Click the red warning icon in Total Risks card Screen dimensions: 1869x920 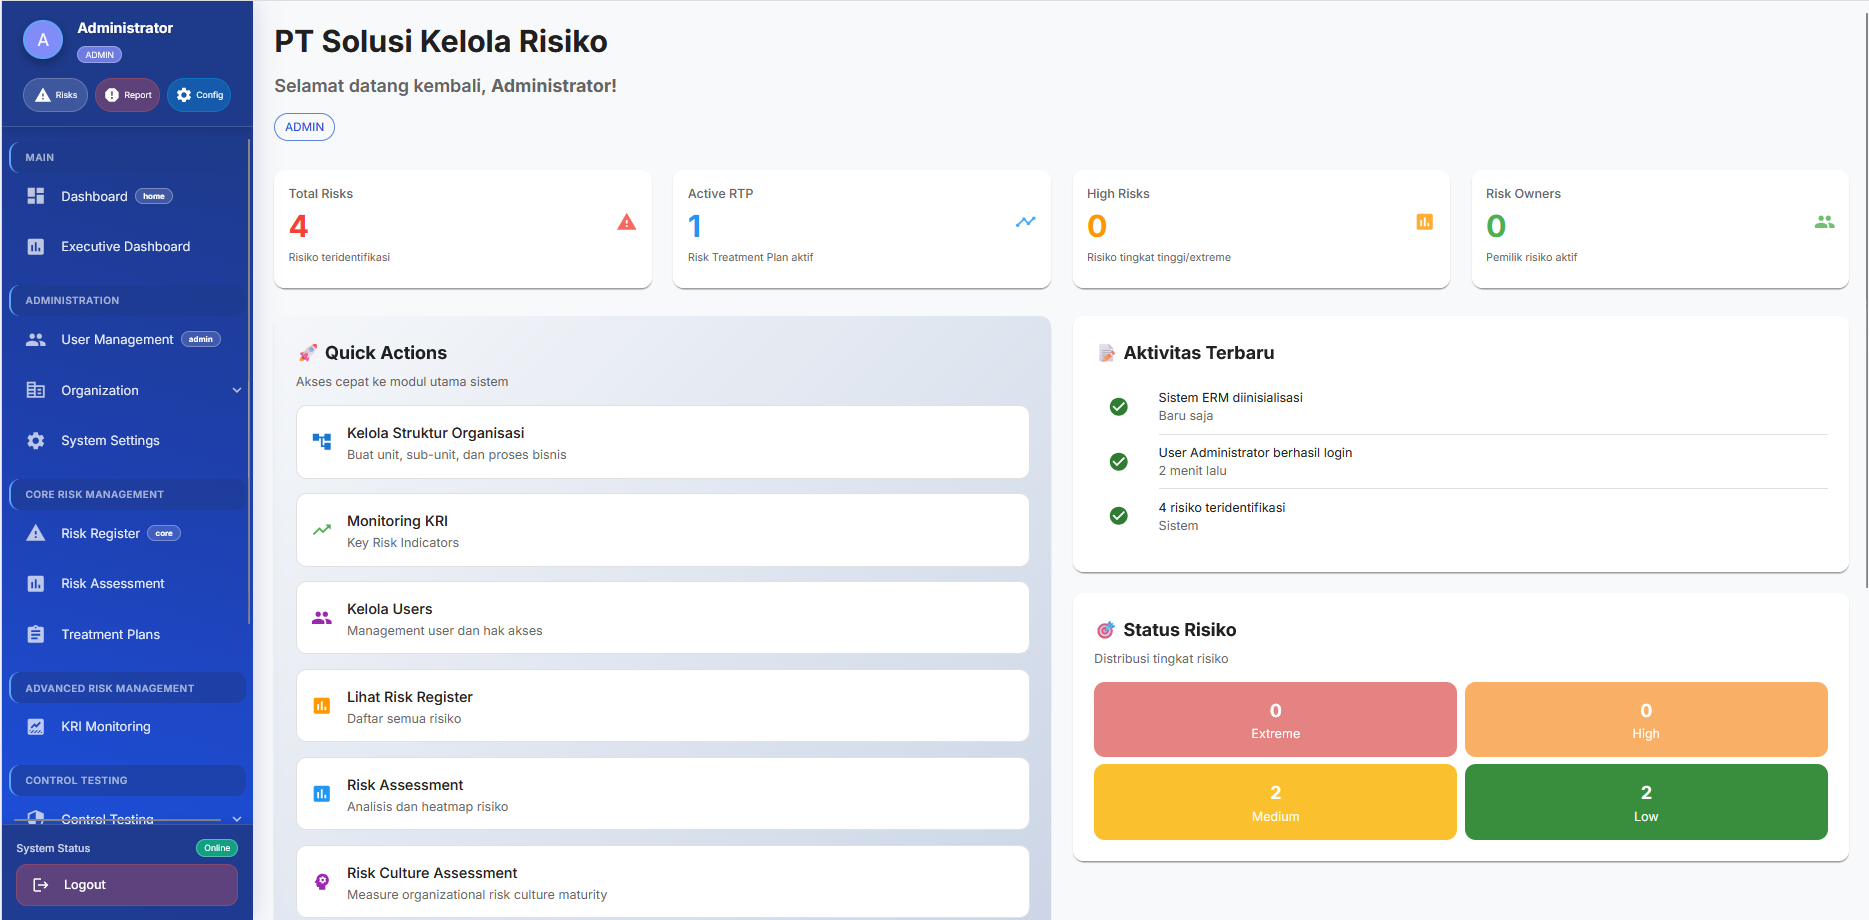(x=627, y=222)
